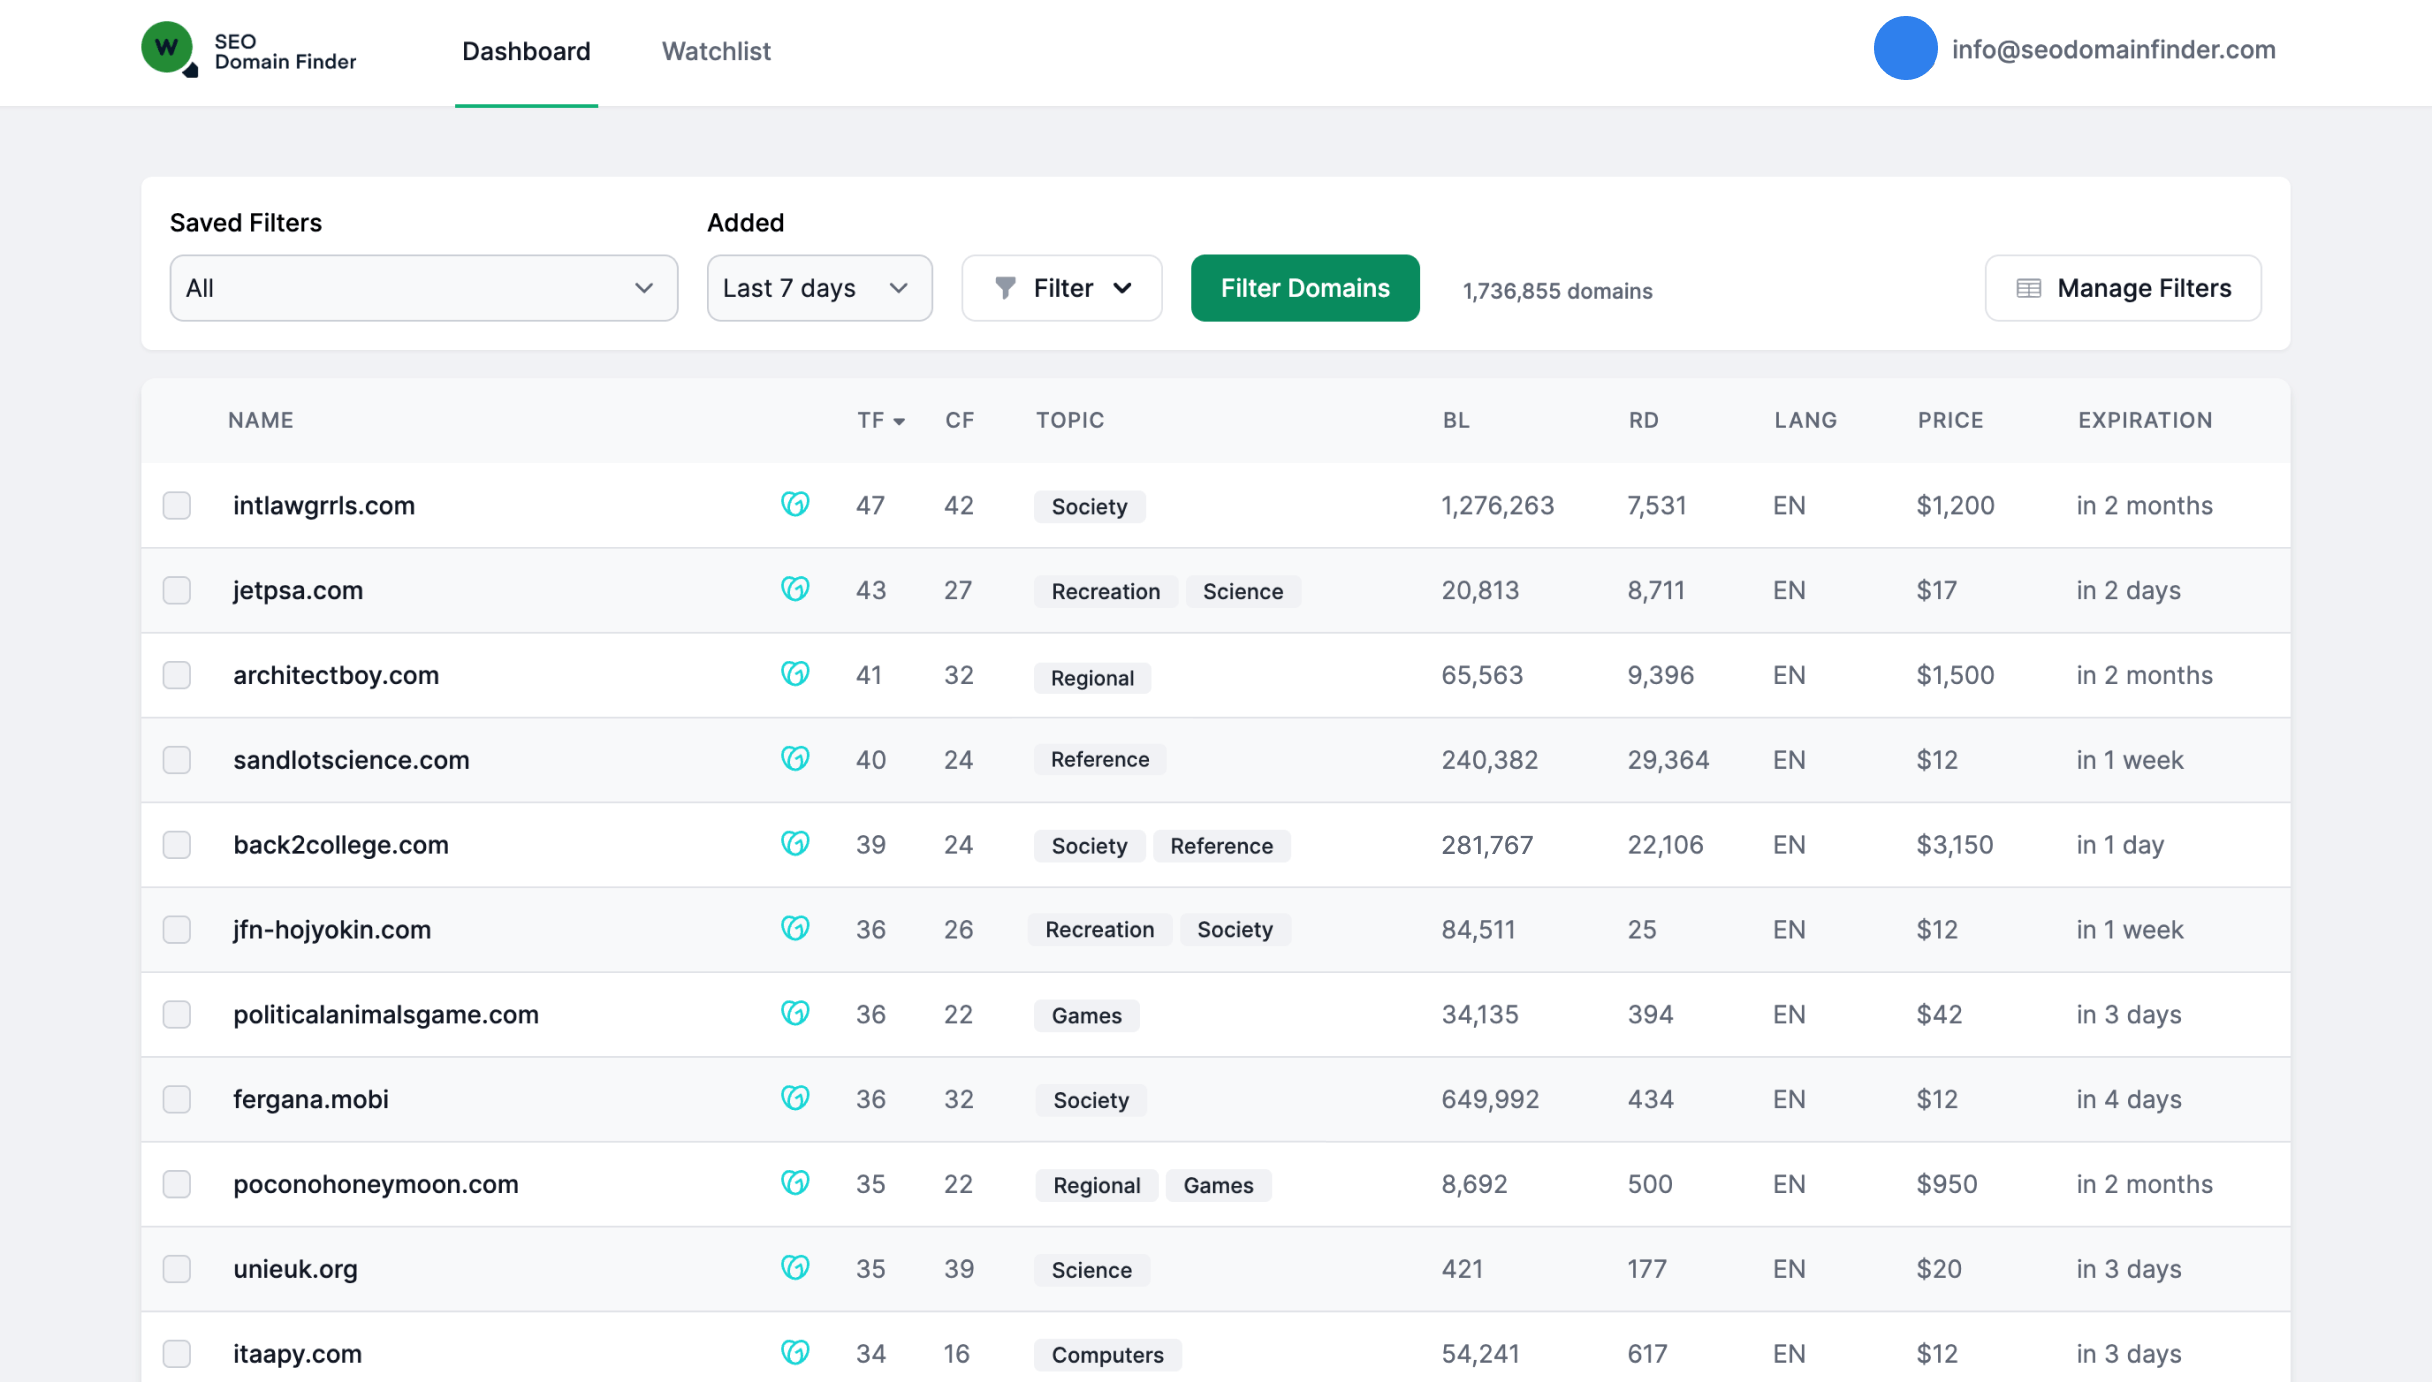The height and width of the screenshot is (1382, 2432).
Task: Click Reference tag on back2college.com row
Action: pos(1221,846)
